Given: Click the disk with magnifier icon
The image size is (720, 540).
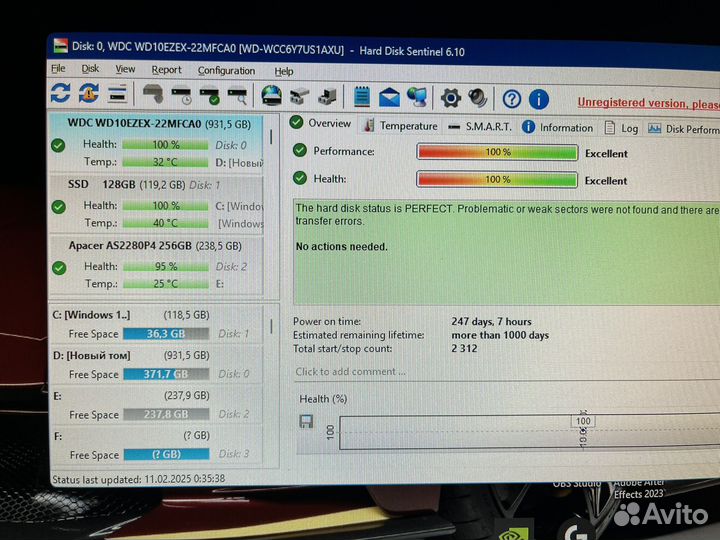Looking at the screenshot, I should click(238, 96).
